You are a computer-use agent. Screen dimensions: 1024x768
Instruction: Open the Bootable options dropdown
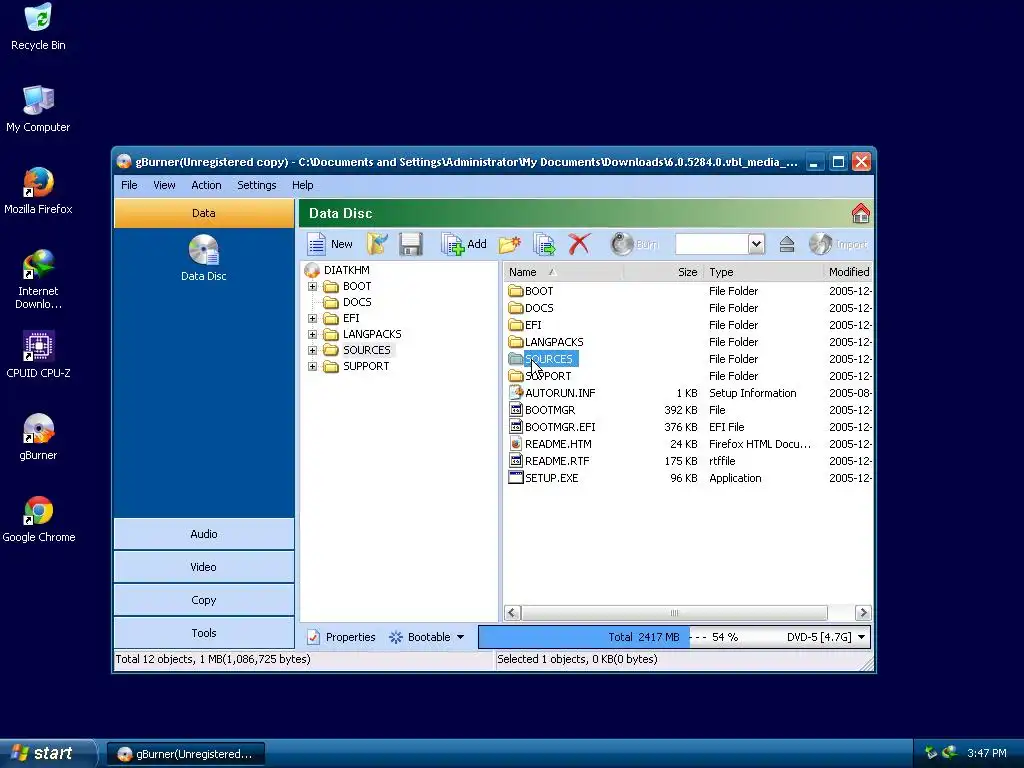[426, 637]
